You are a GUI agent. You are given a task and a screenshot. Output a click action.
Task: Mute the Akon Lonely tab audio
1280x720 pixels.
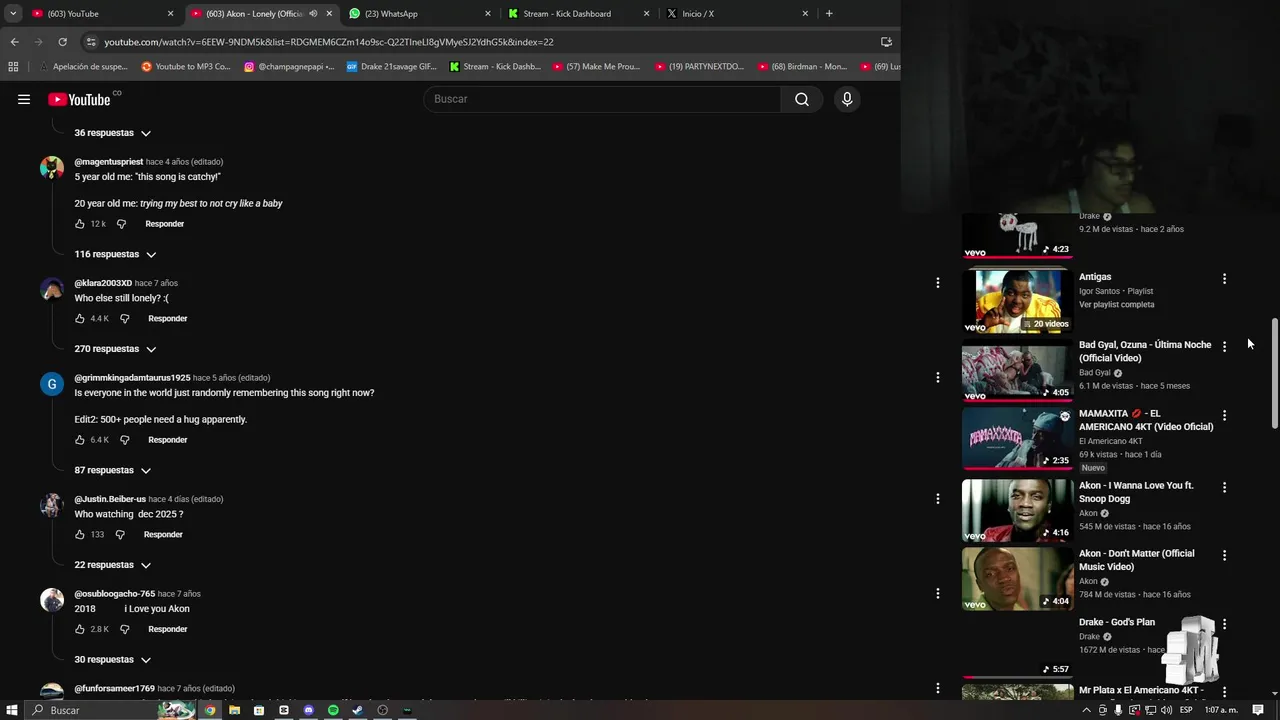click(x=313, y=14)
